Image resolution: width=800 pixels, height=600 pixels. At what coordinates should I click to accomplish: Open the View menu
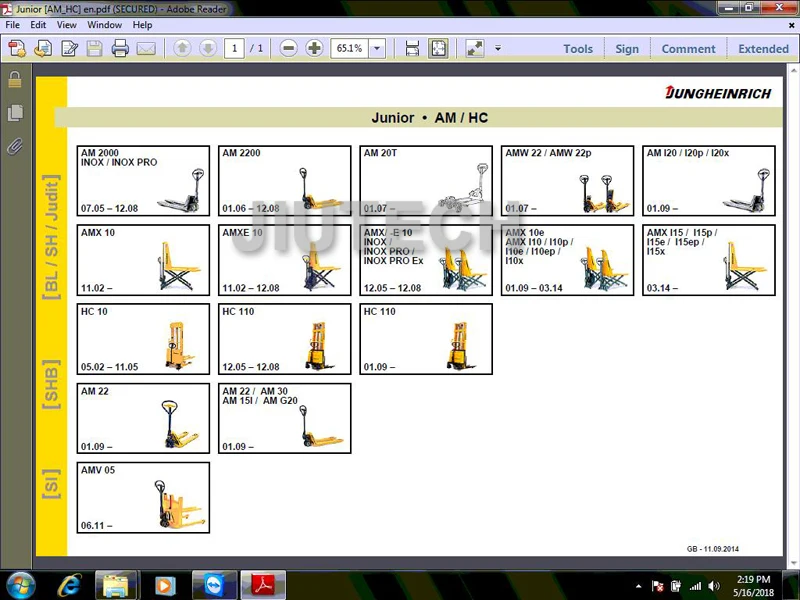tap(67, 24)
